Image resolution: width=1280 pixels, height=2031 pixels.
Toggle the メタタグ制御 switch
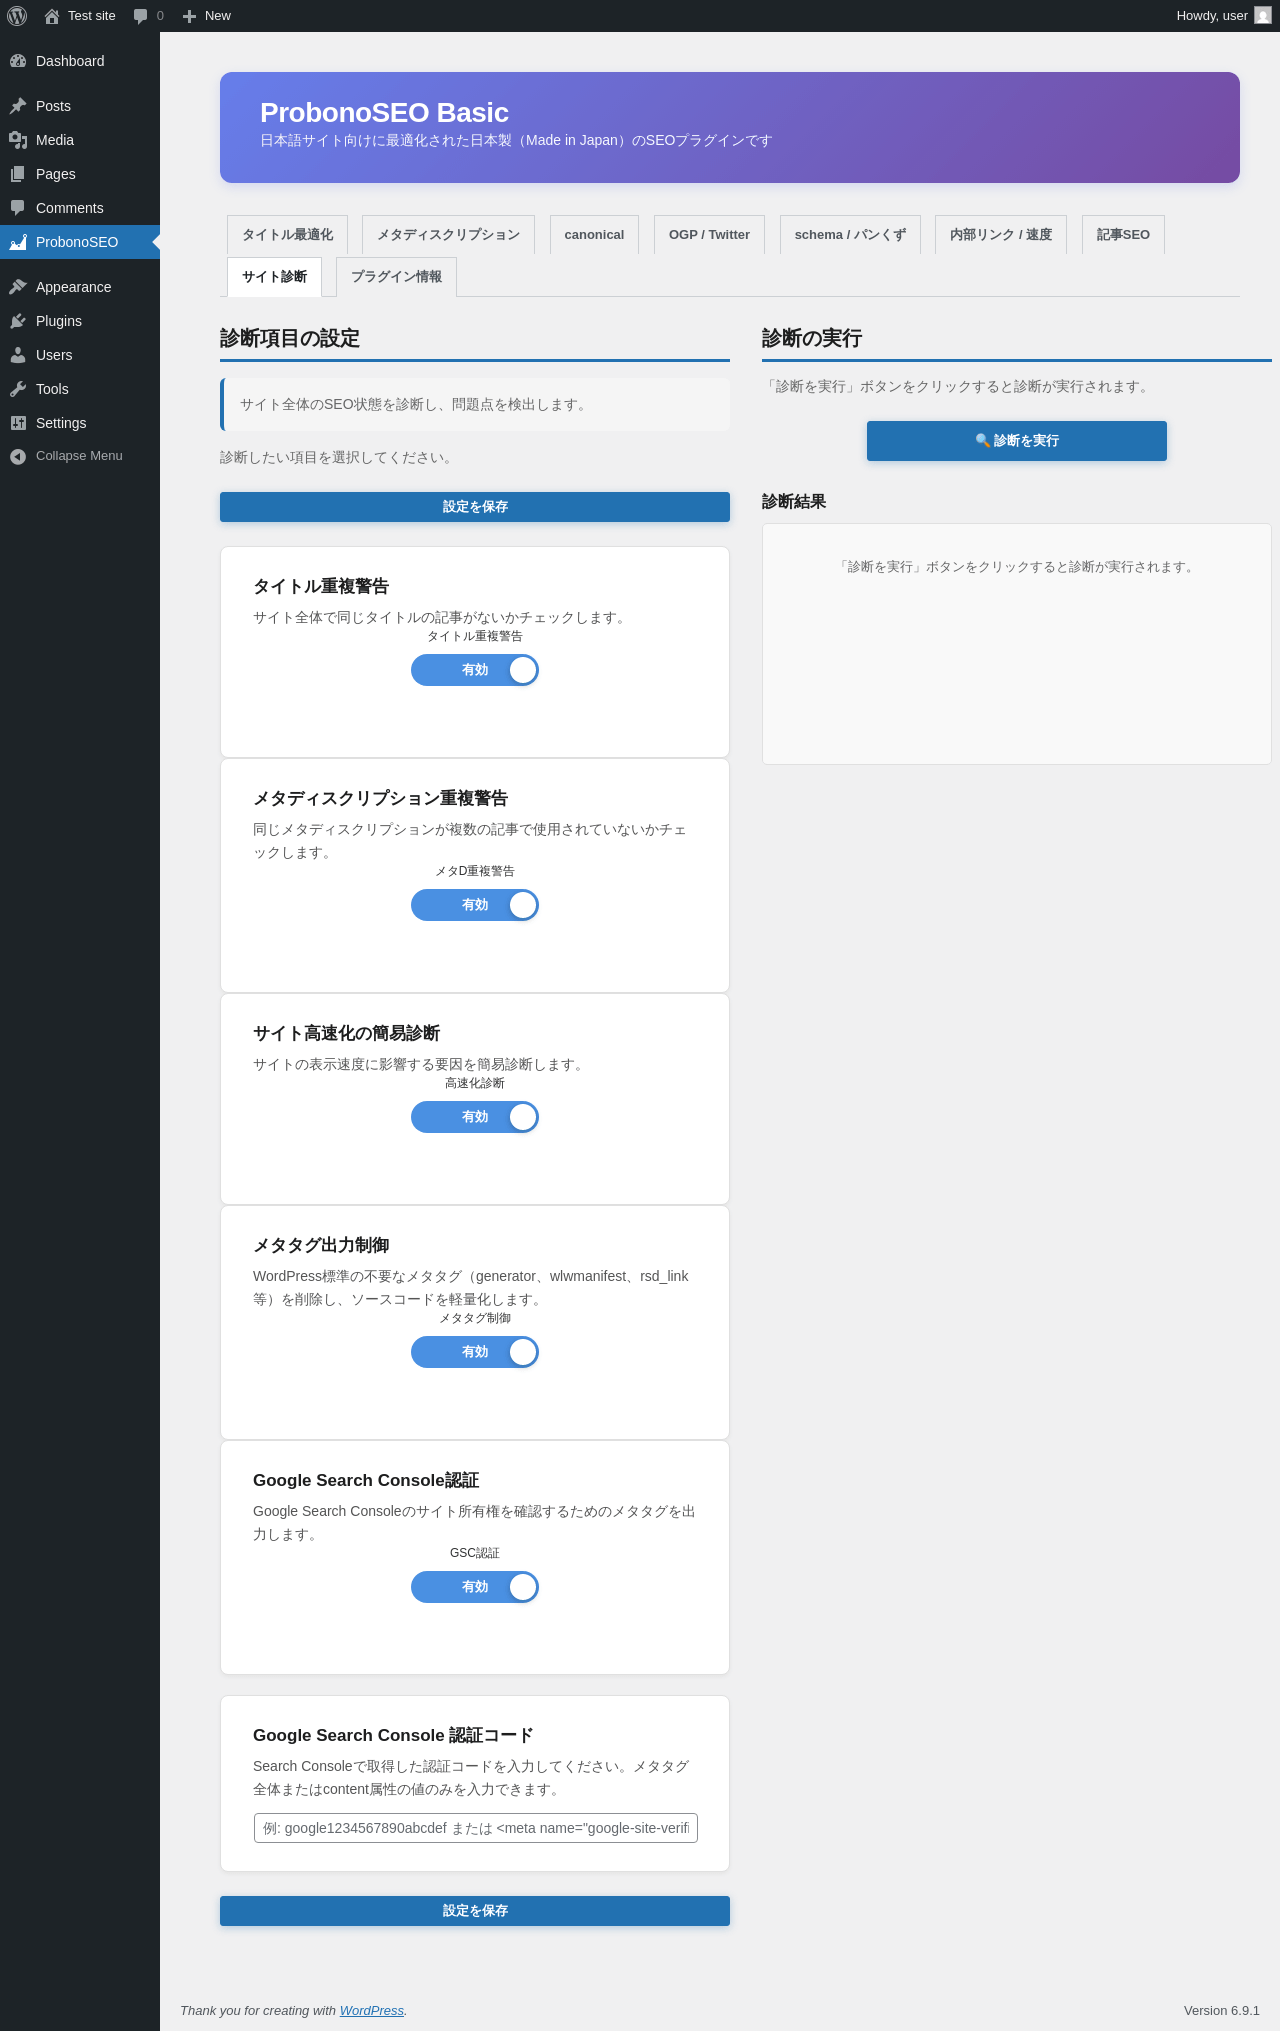tap(475, 1352)
